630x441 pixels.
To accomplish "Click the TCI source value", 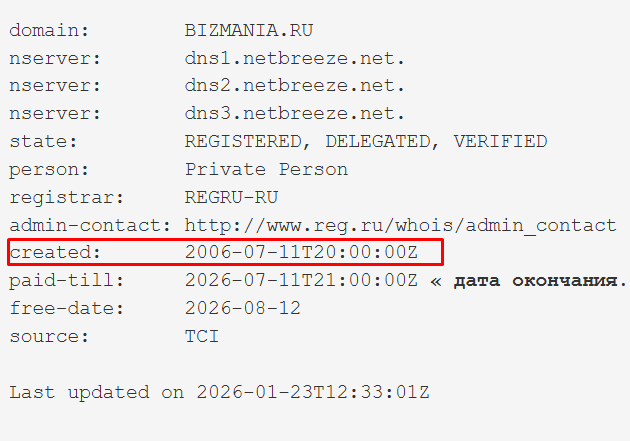I will 202,336.
